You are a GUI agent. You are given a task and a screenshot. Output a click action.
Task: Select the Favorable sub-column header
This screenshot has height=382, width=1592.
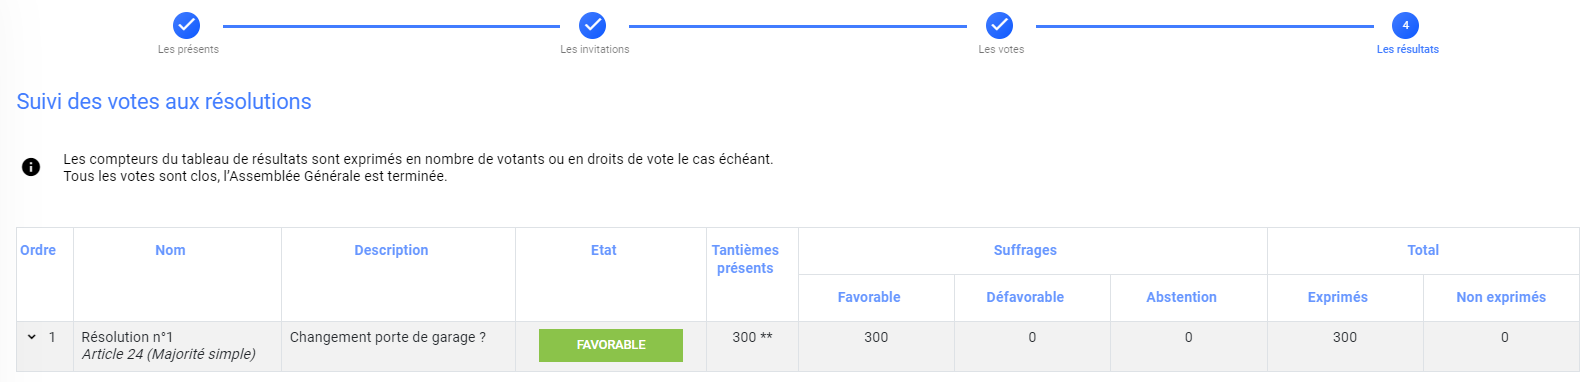869,297
